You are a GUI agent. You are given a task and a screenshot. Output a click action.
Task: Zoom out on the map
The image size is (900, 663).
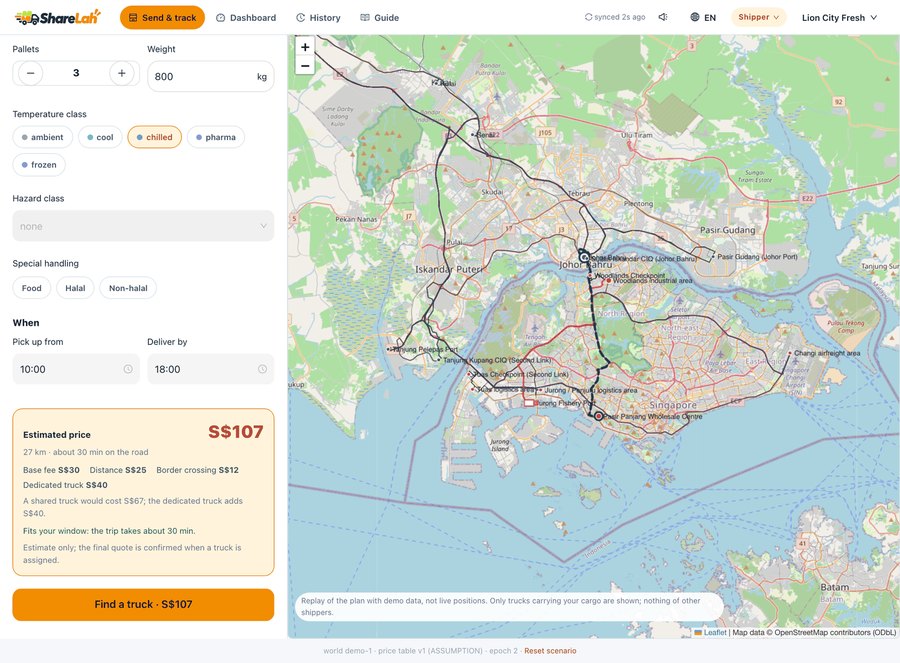click(x=305, y=65)
